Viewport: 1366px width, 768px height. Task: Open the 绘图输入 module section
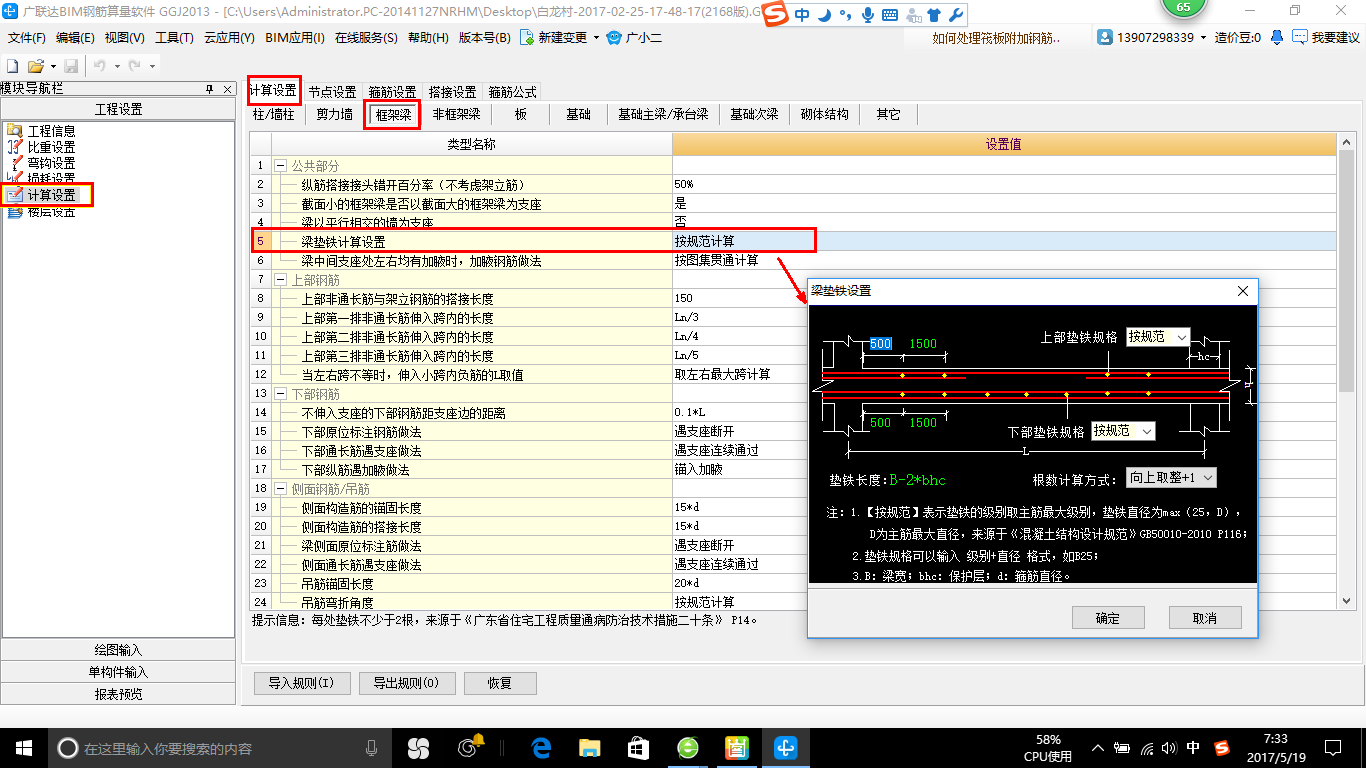tap(118, 650)
